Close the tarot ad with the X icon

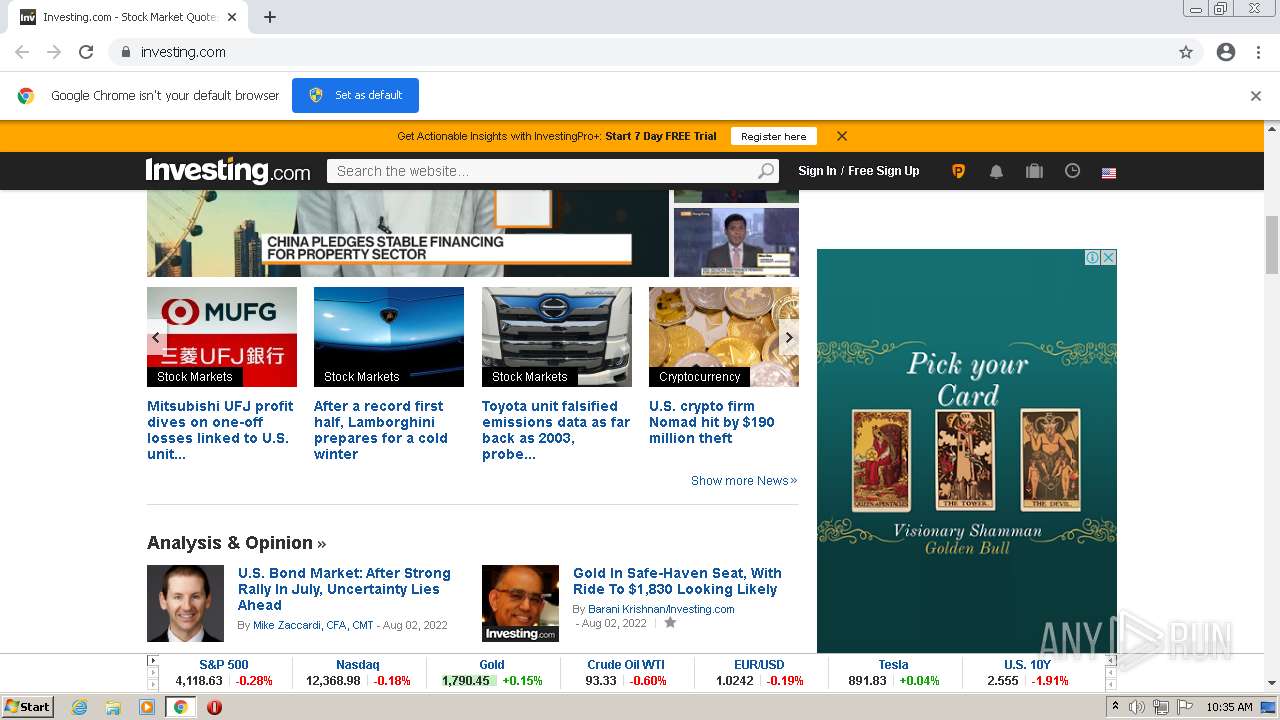click(x=1108, y=258)
